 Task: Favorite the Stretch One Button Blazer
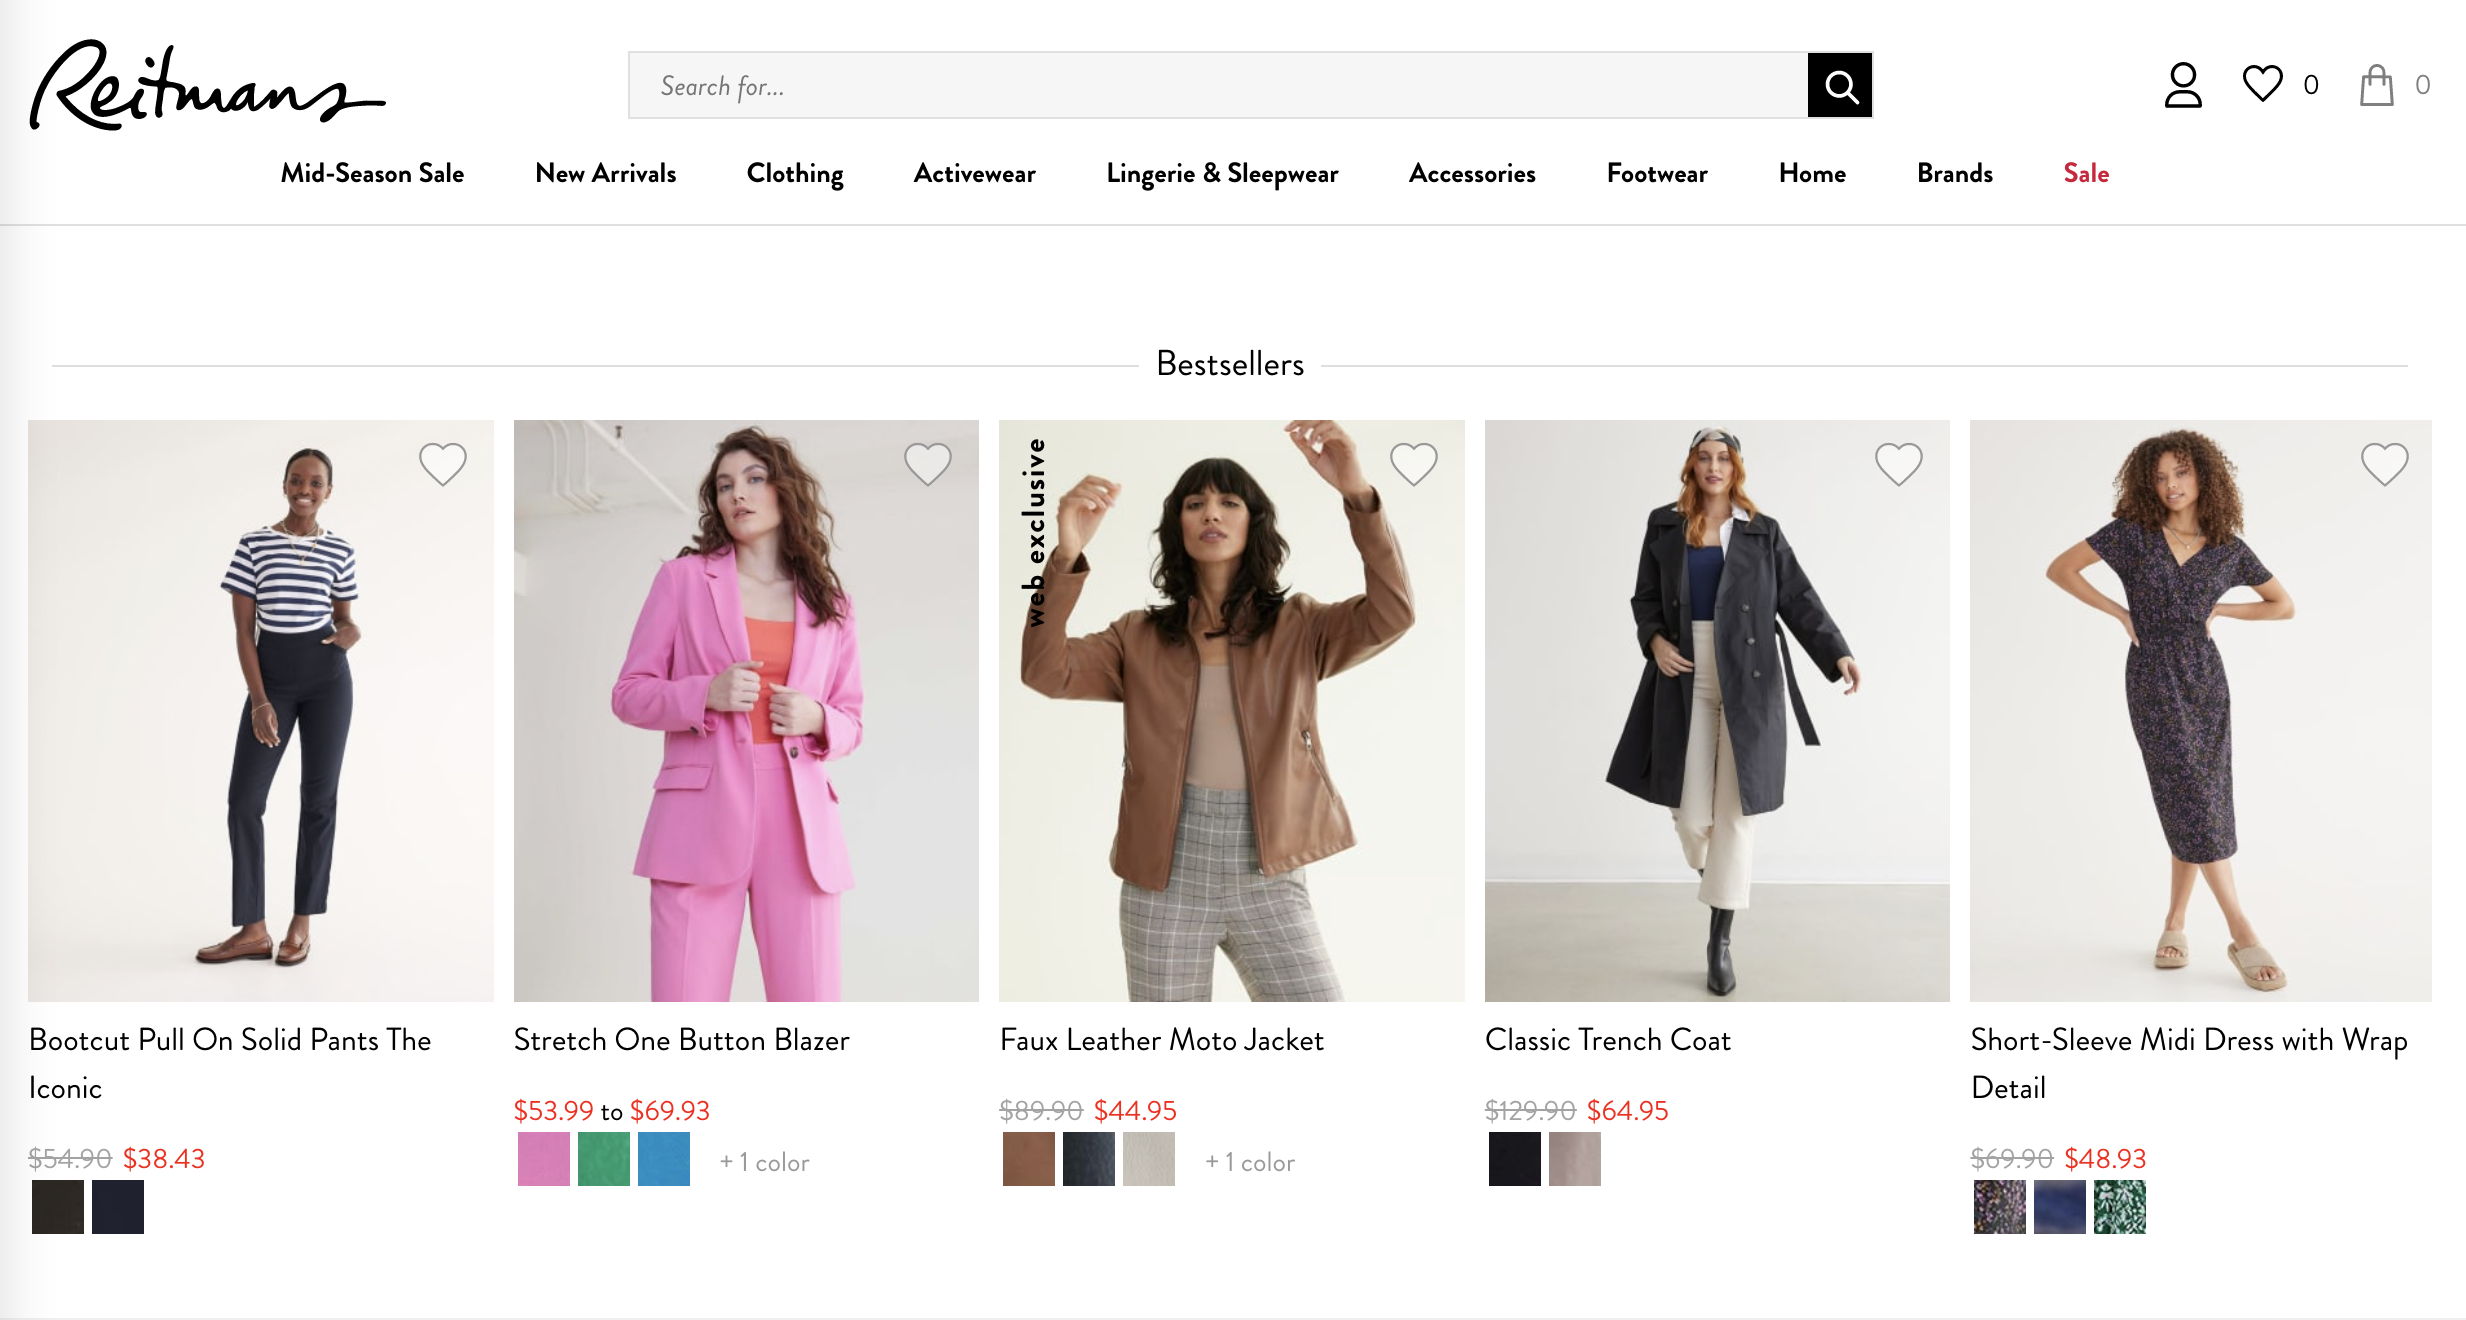(x=927, y=464)
